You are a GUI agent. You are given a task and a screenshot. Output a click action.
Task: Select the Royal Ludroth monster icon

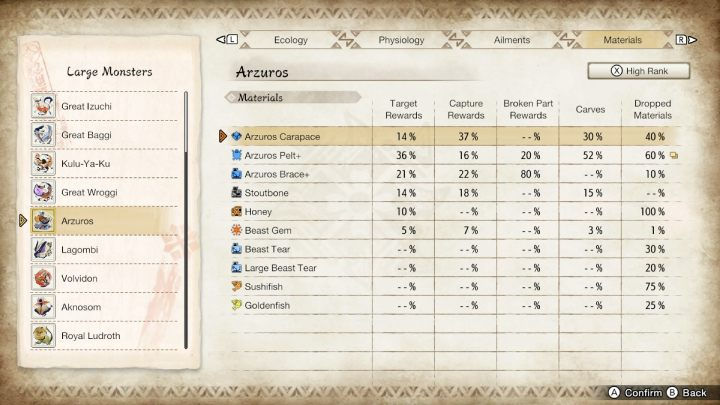(x=43, y=335)
